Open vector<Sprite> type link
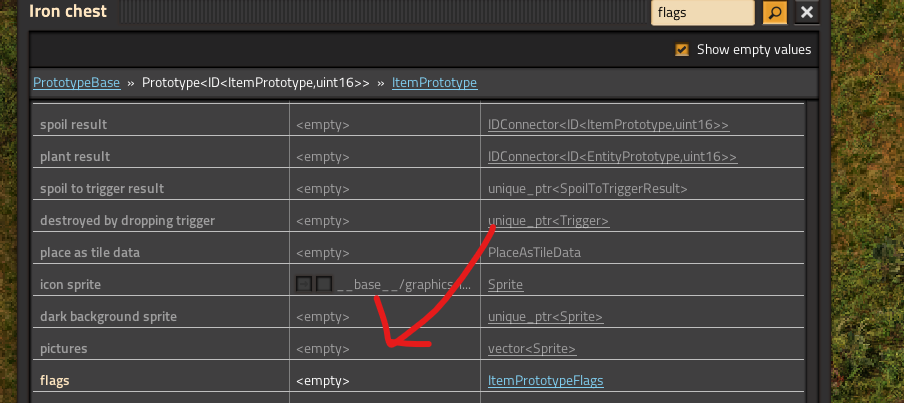The width and height of the screenshot is (904, 403). [x=531, y=349]
